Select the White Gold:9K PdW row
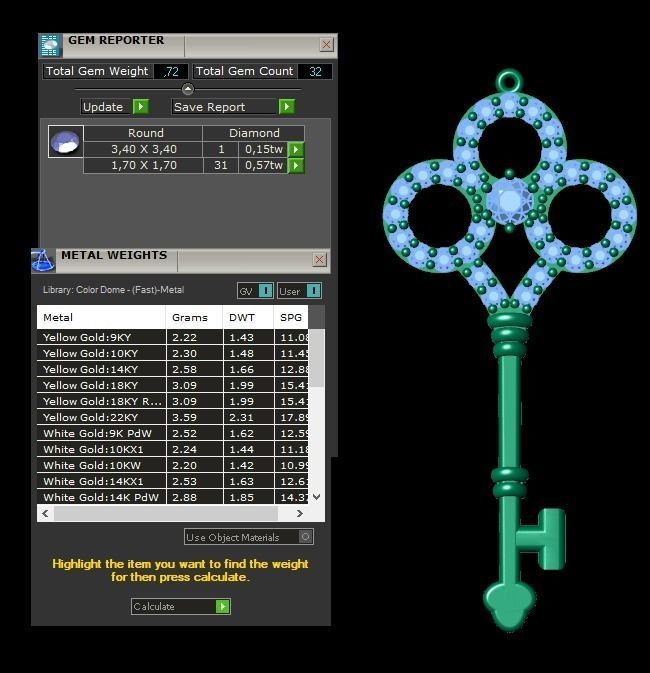This screenshot has width=650, height=673. pos(173,433)
